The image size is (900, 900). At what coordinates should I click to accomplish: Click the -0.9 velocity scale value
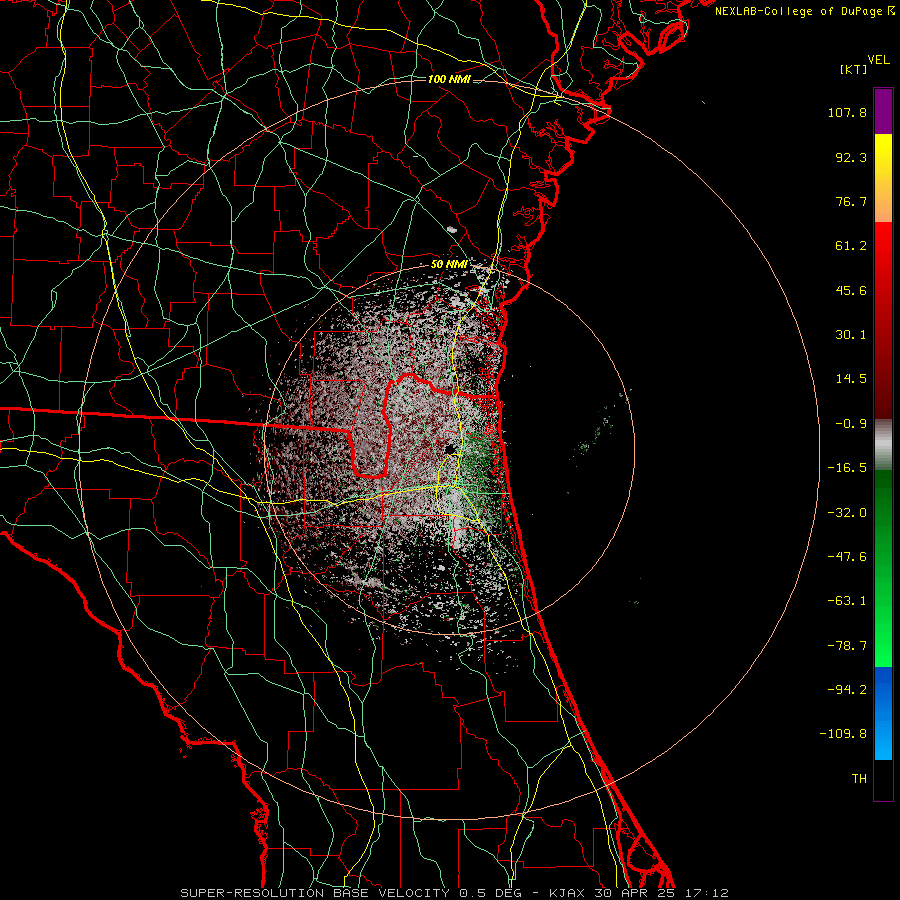[x=851, y=424]
